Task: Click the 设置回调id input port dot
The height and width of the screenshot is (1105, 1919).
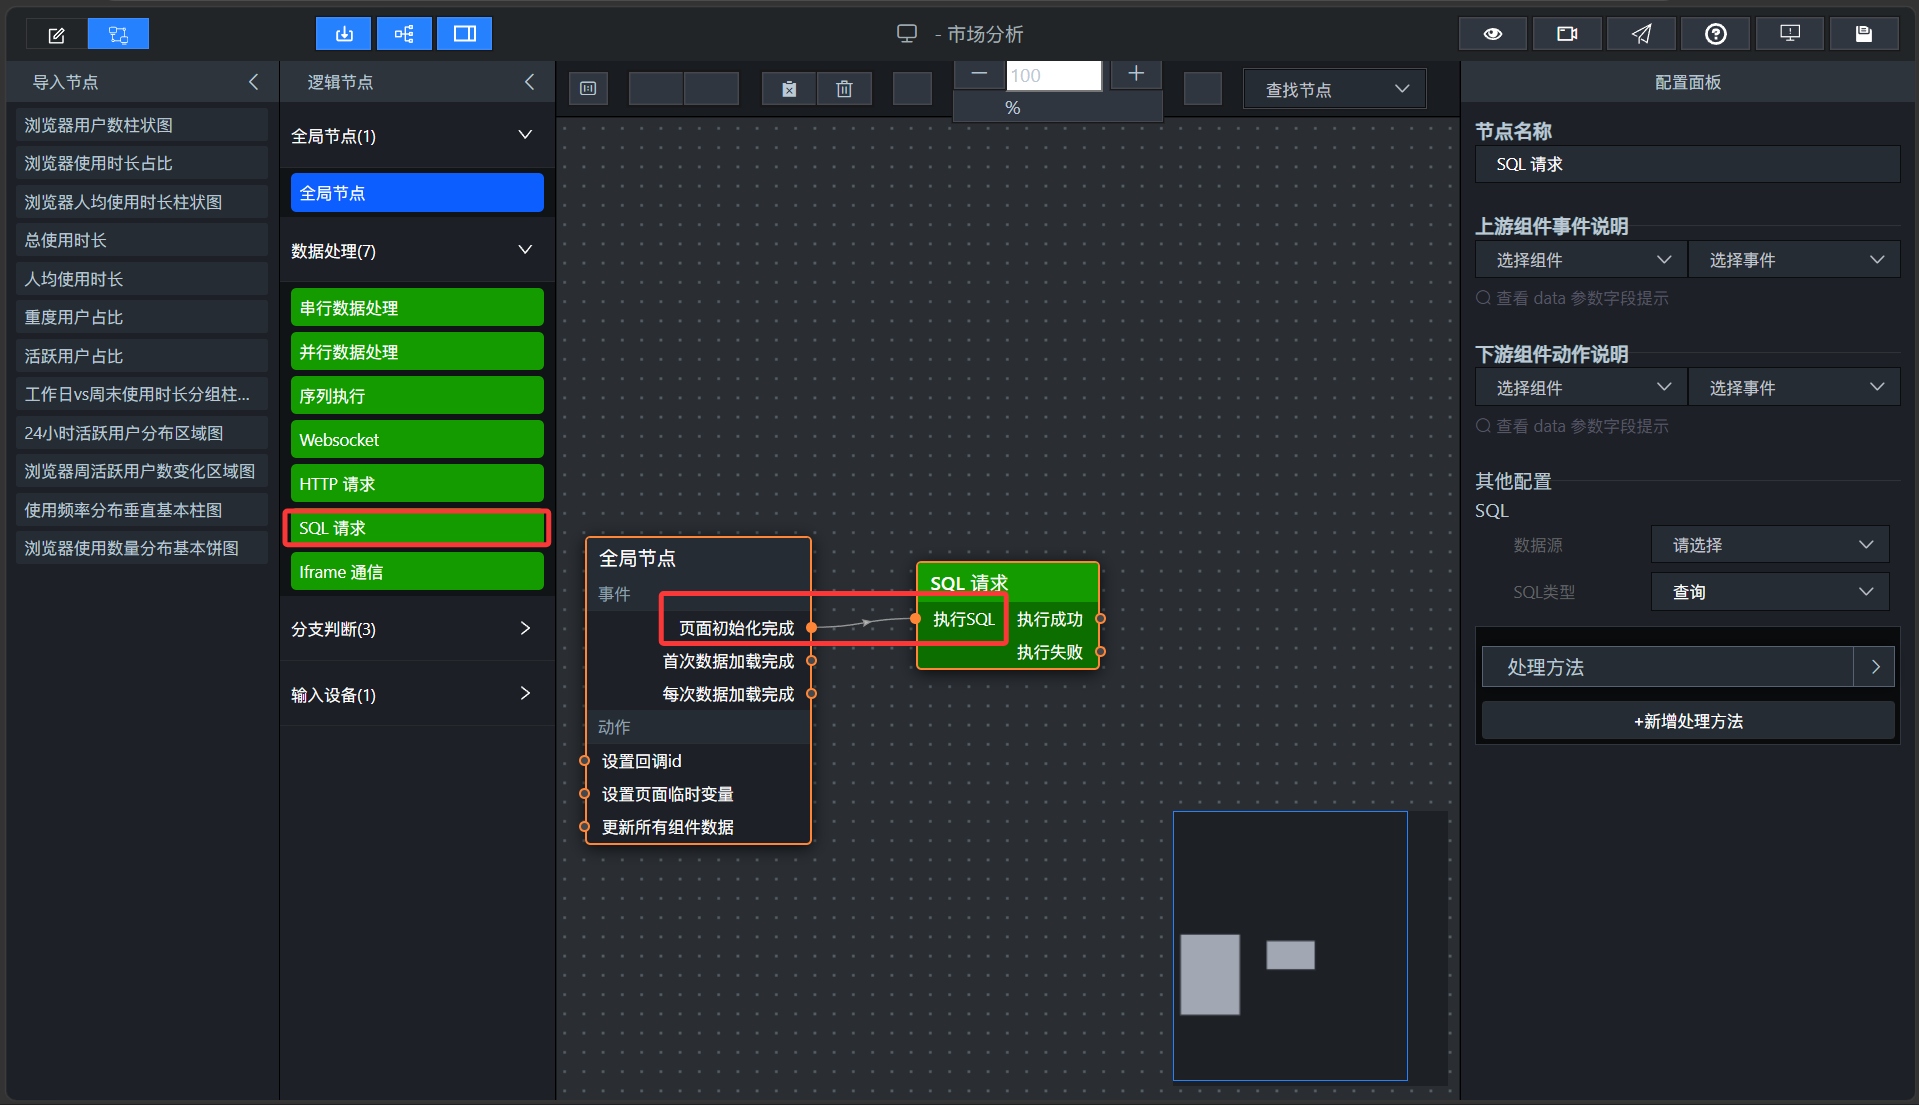Action: click(x=585, y=761)
